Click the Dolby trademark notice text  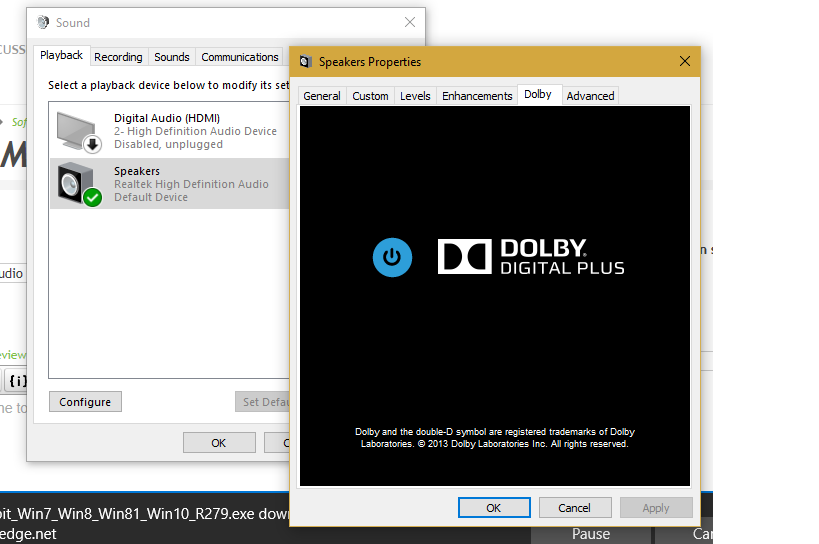tap(495, 437)
